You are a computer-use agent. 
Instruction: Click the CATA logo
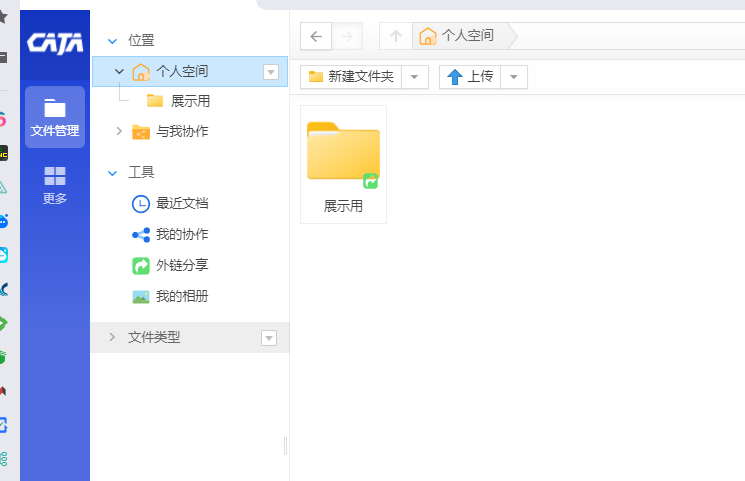(x=55, y=42)
